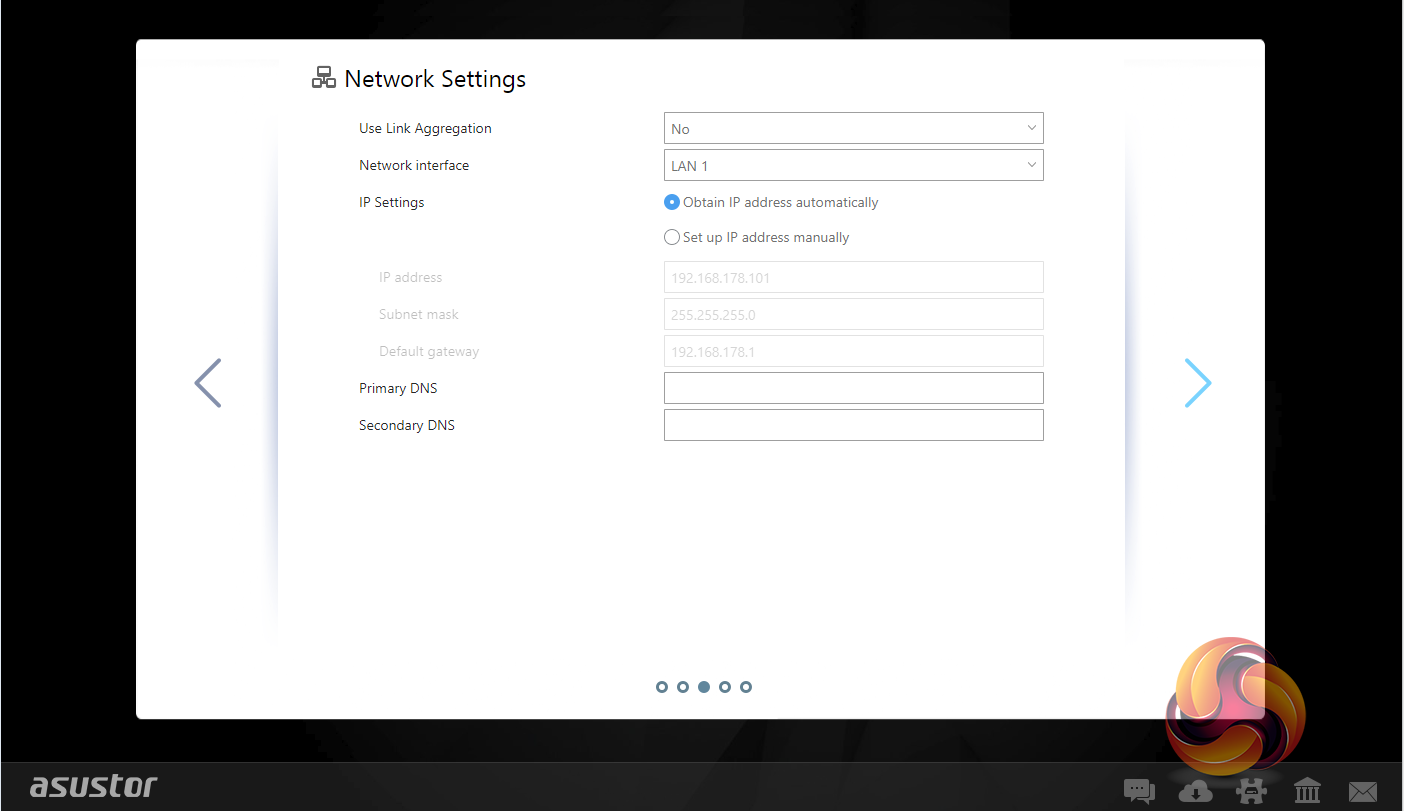Open the cloud download icon
The width and height of the screenshot is (1404, 812).
(x=1195, y=791)
